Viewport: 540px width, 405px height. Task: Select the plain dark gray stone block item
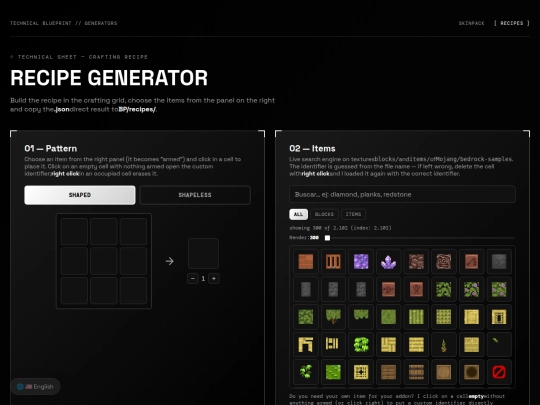499,261
